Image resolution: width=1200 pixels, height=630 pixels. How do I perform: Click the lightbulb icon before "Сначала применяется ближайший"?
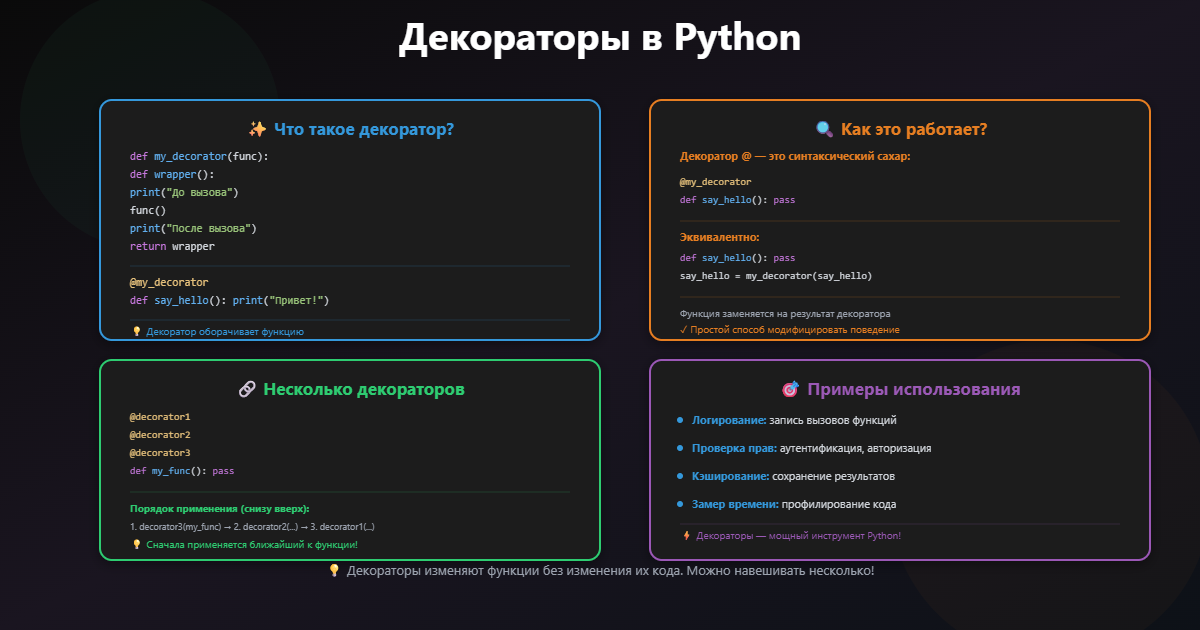click(137, 545)
